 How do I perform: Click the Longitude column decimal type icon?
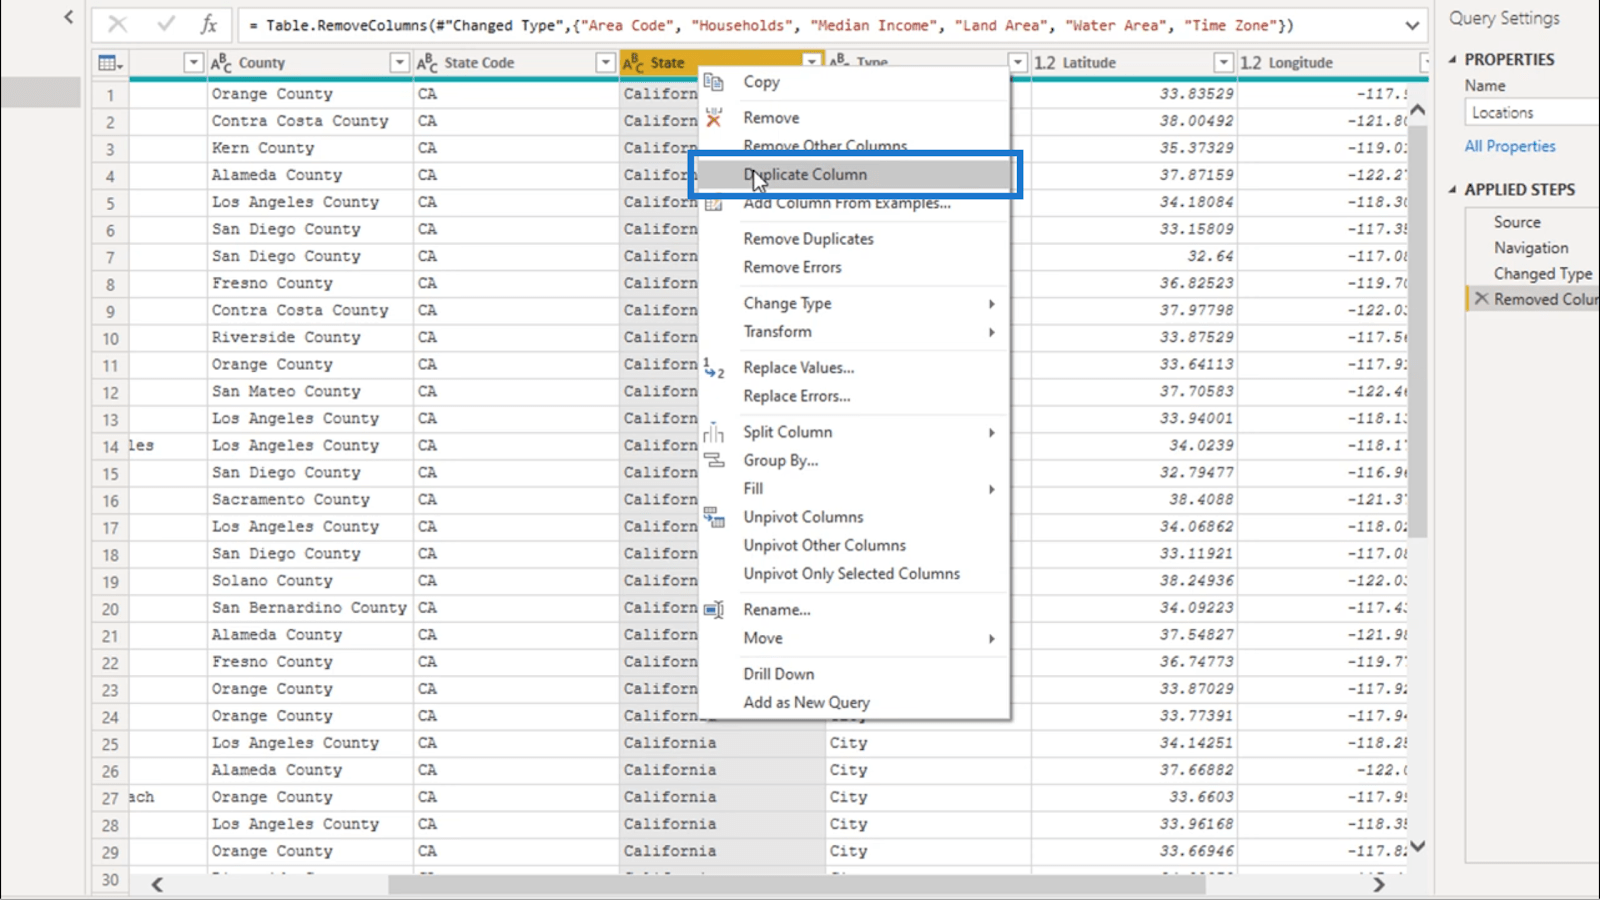[x=1251, y=63]
